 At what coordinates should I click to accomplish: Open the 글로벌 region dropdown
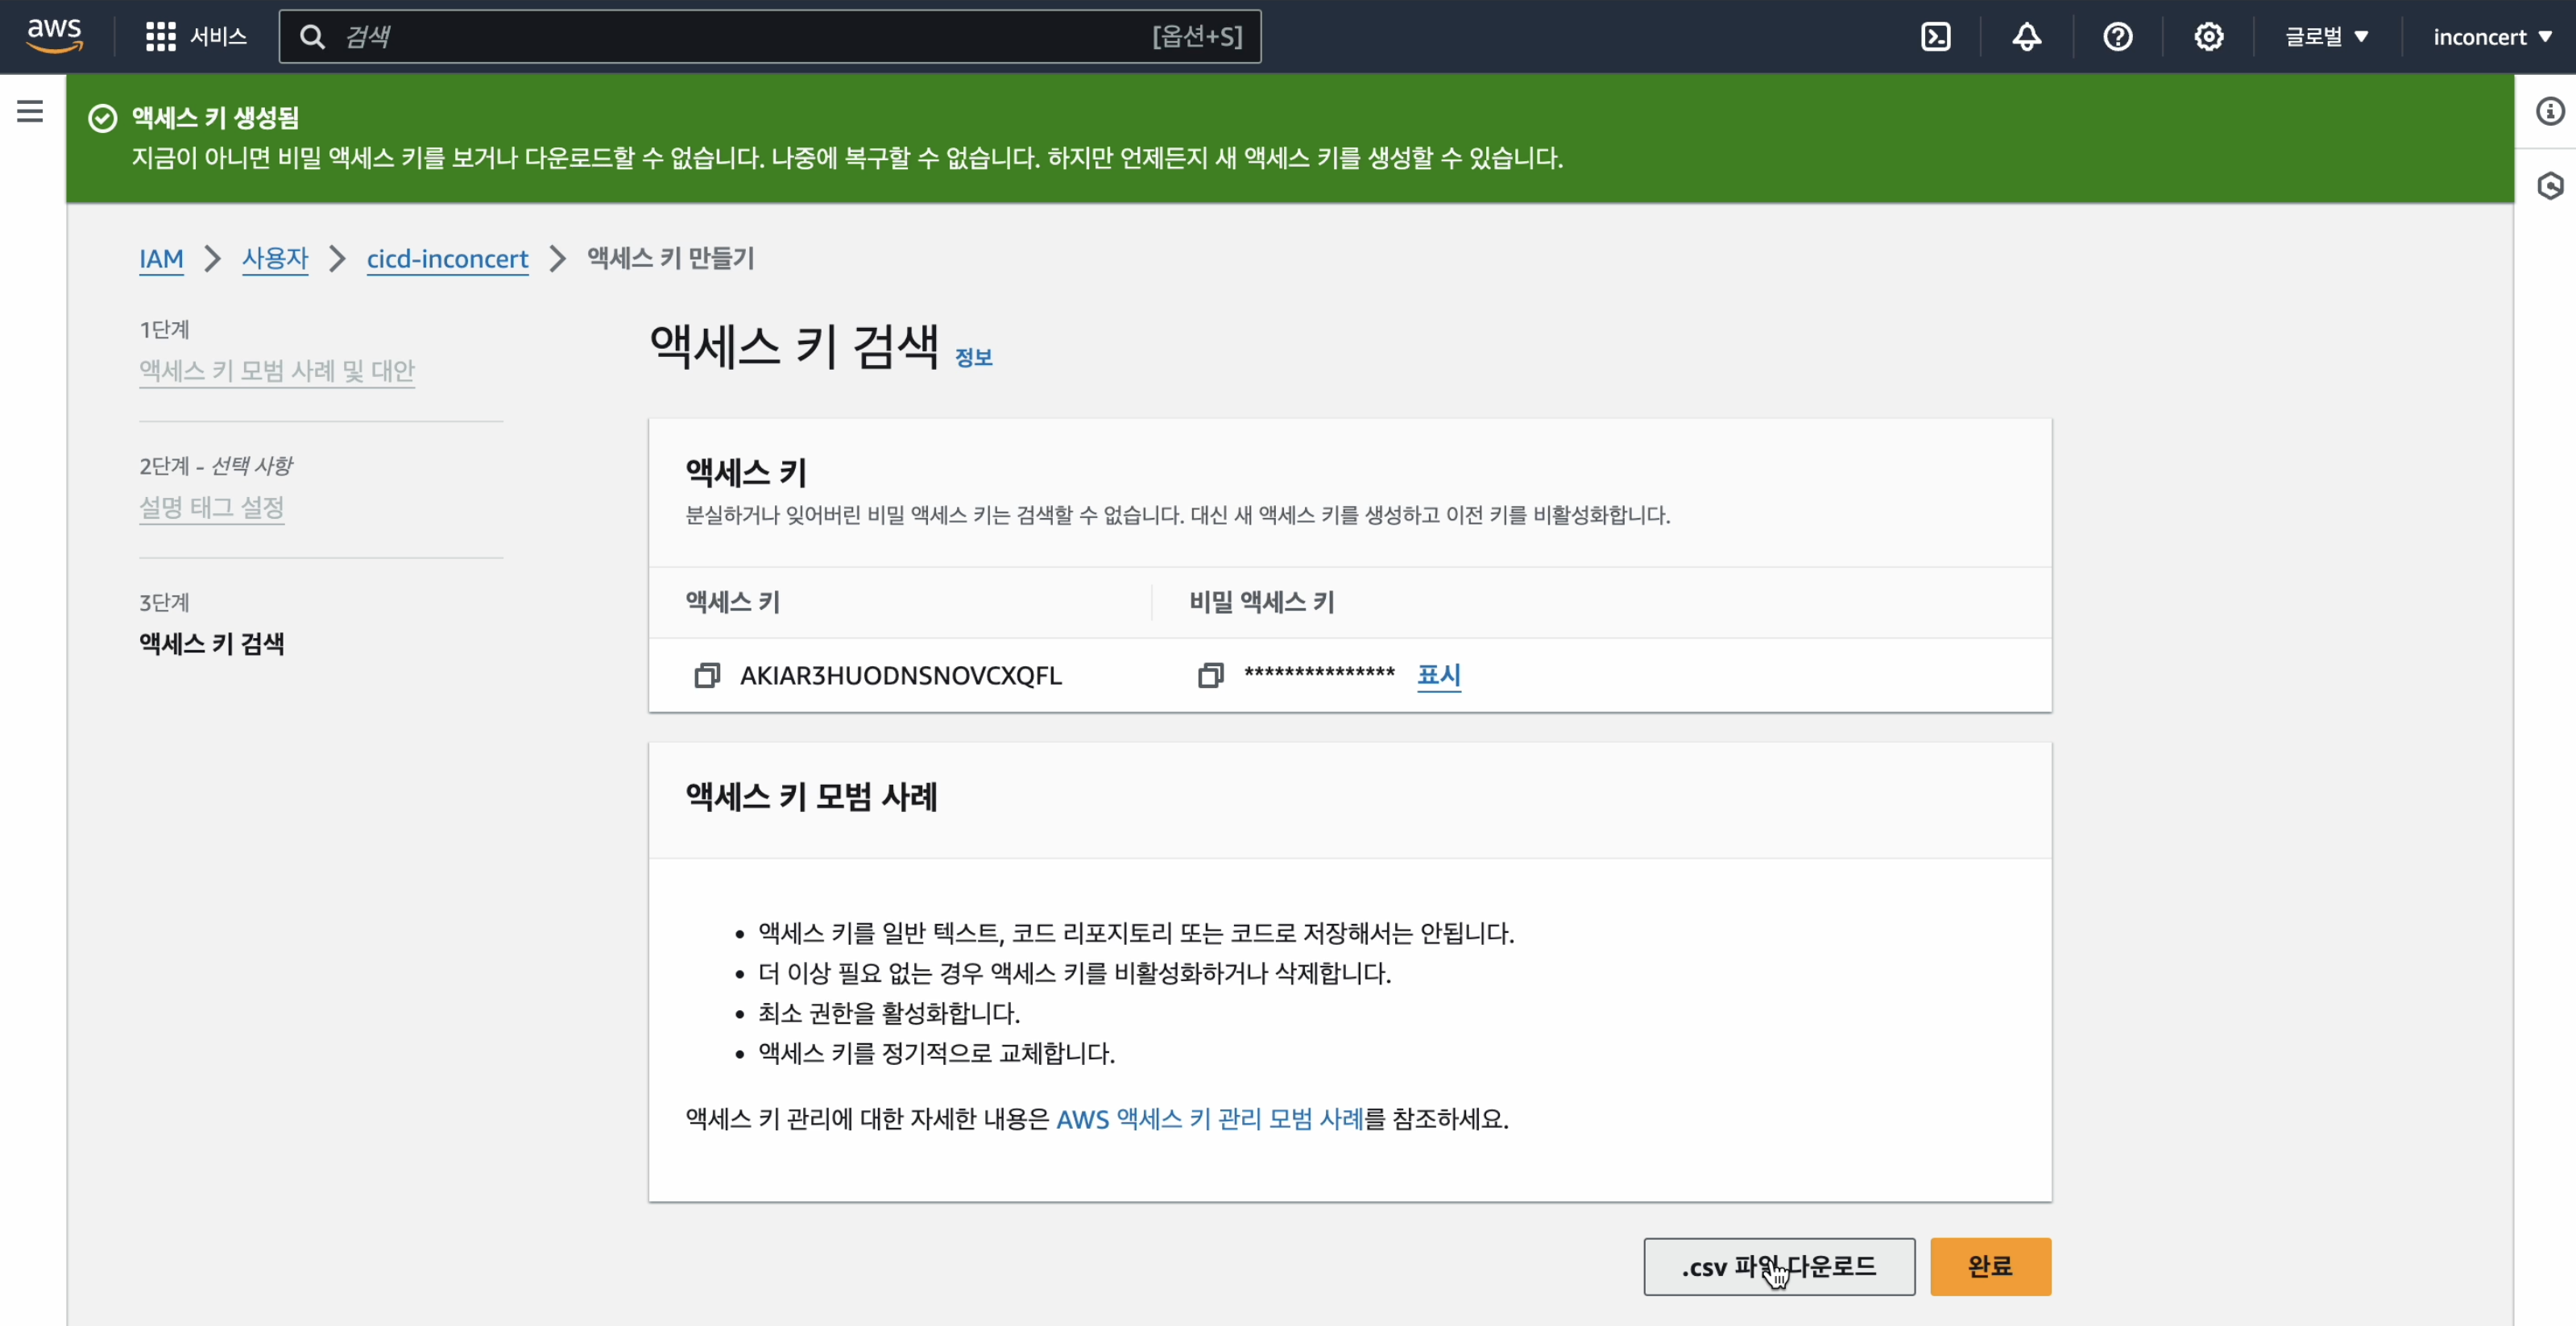[x=2326, y=36]
